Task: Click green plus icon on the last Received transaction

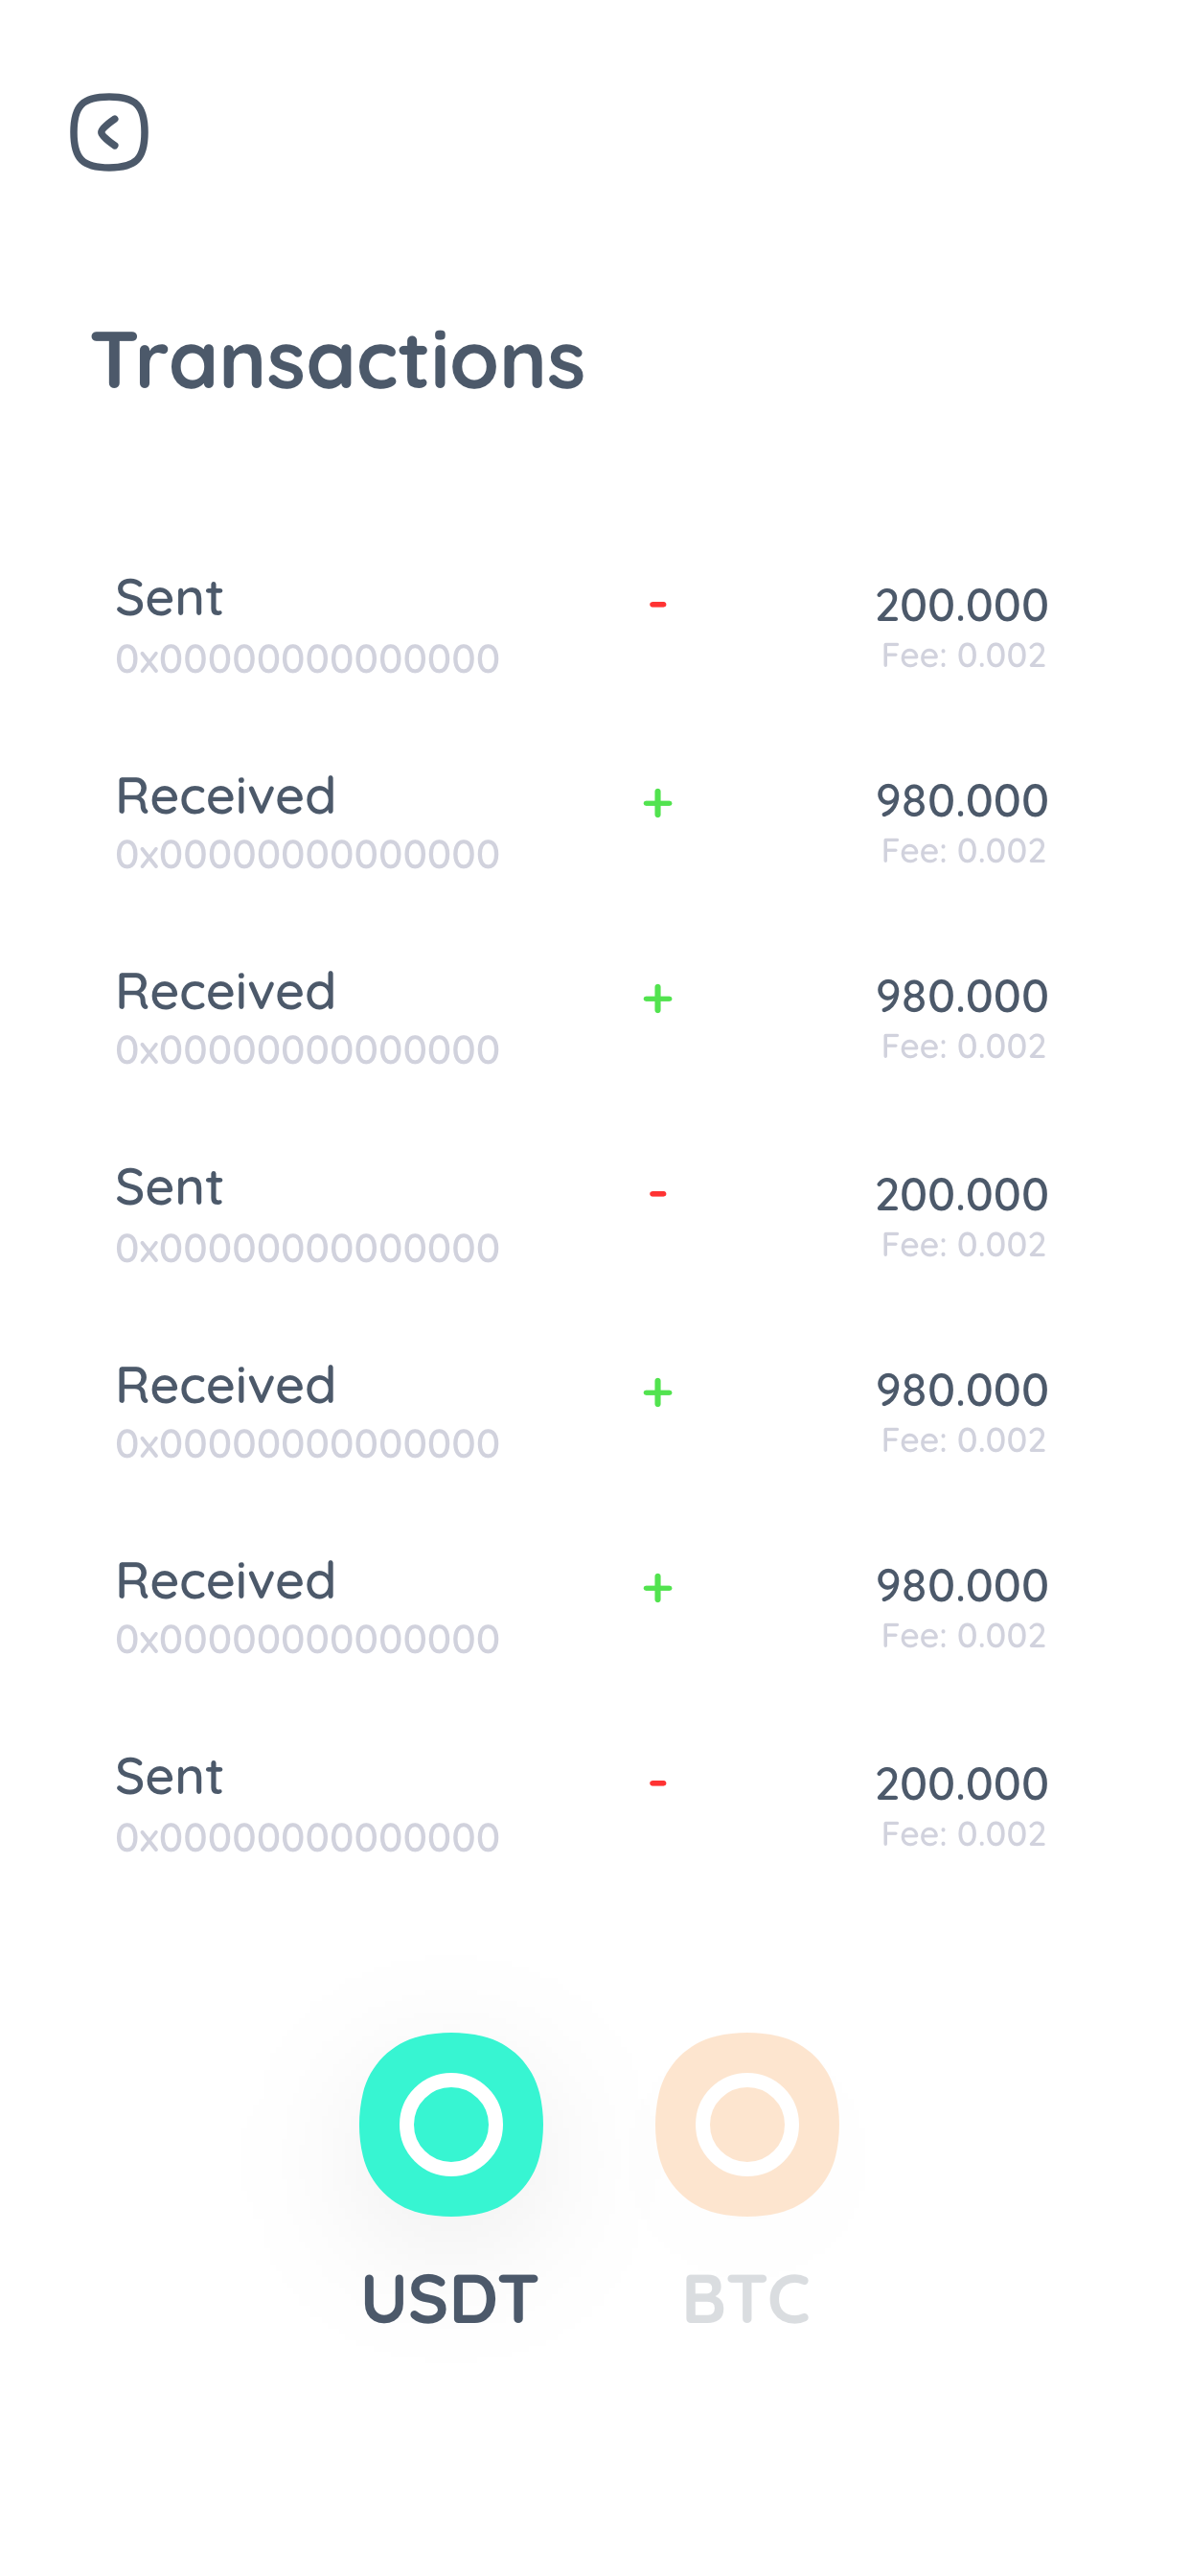Action: [657, 1587]
